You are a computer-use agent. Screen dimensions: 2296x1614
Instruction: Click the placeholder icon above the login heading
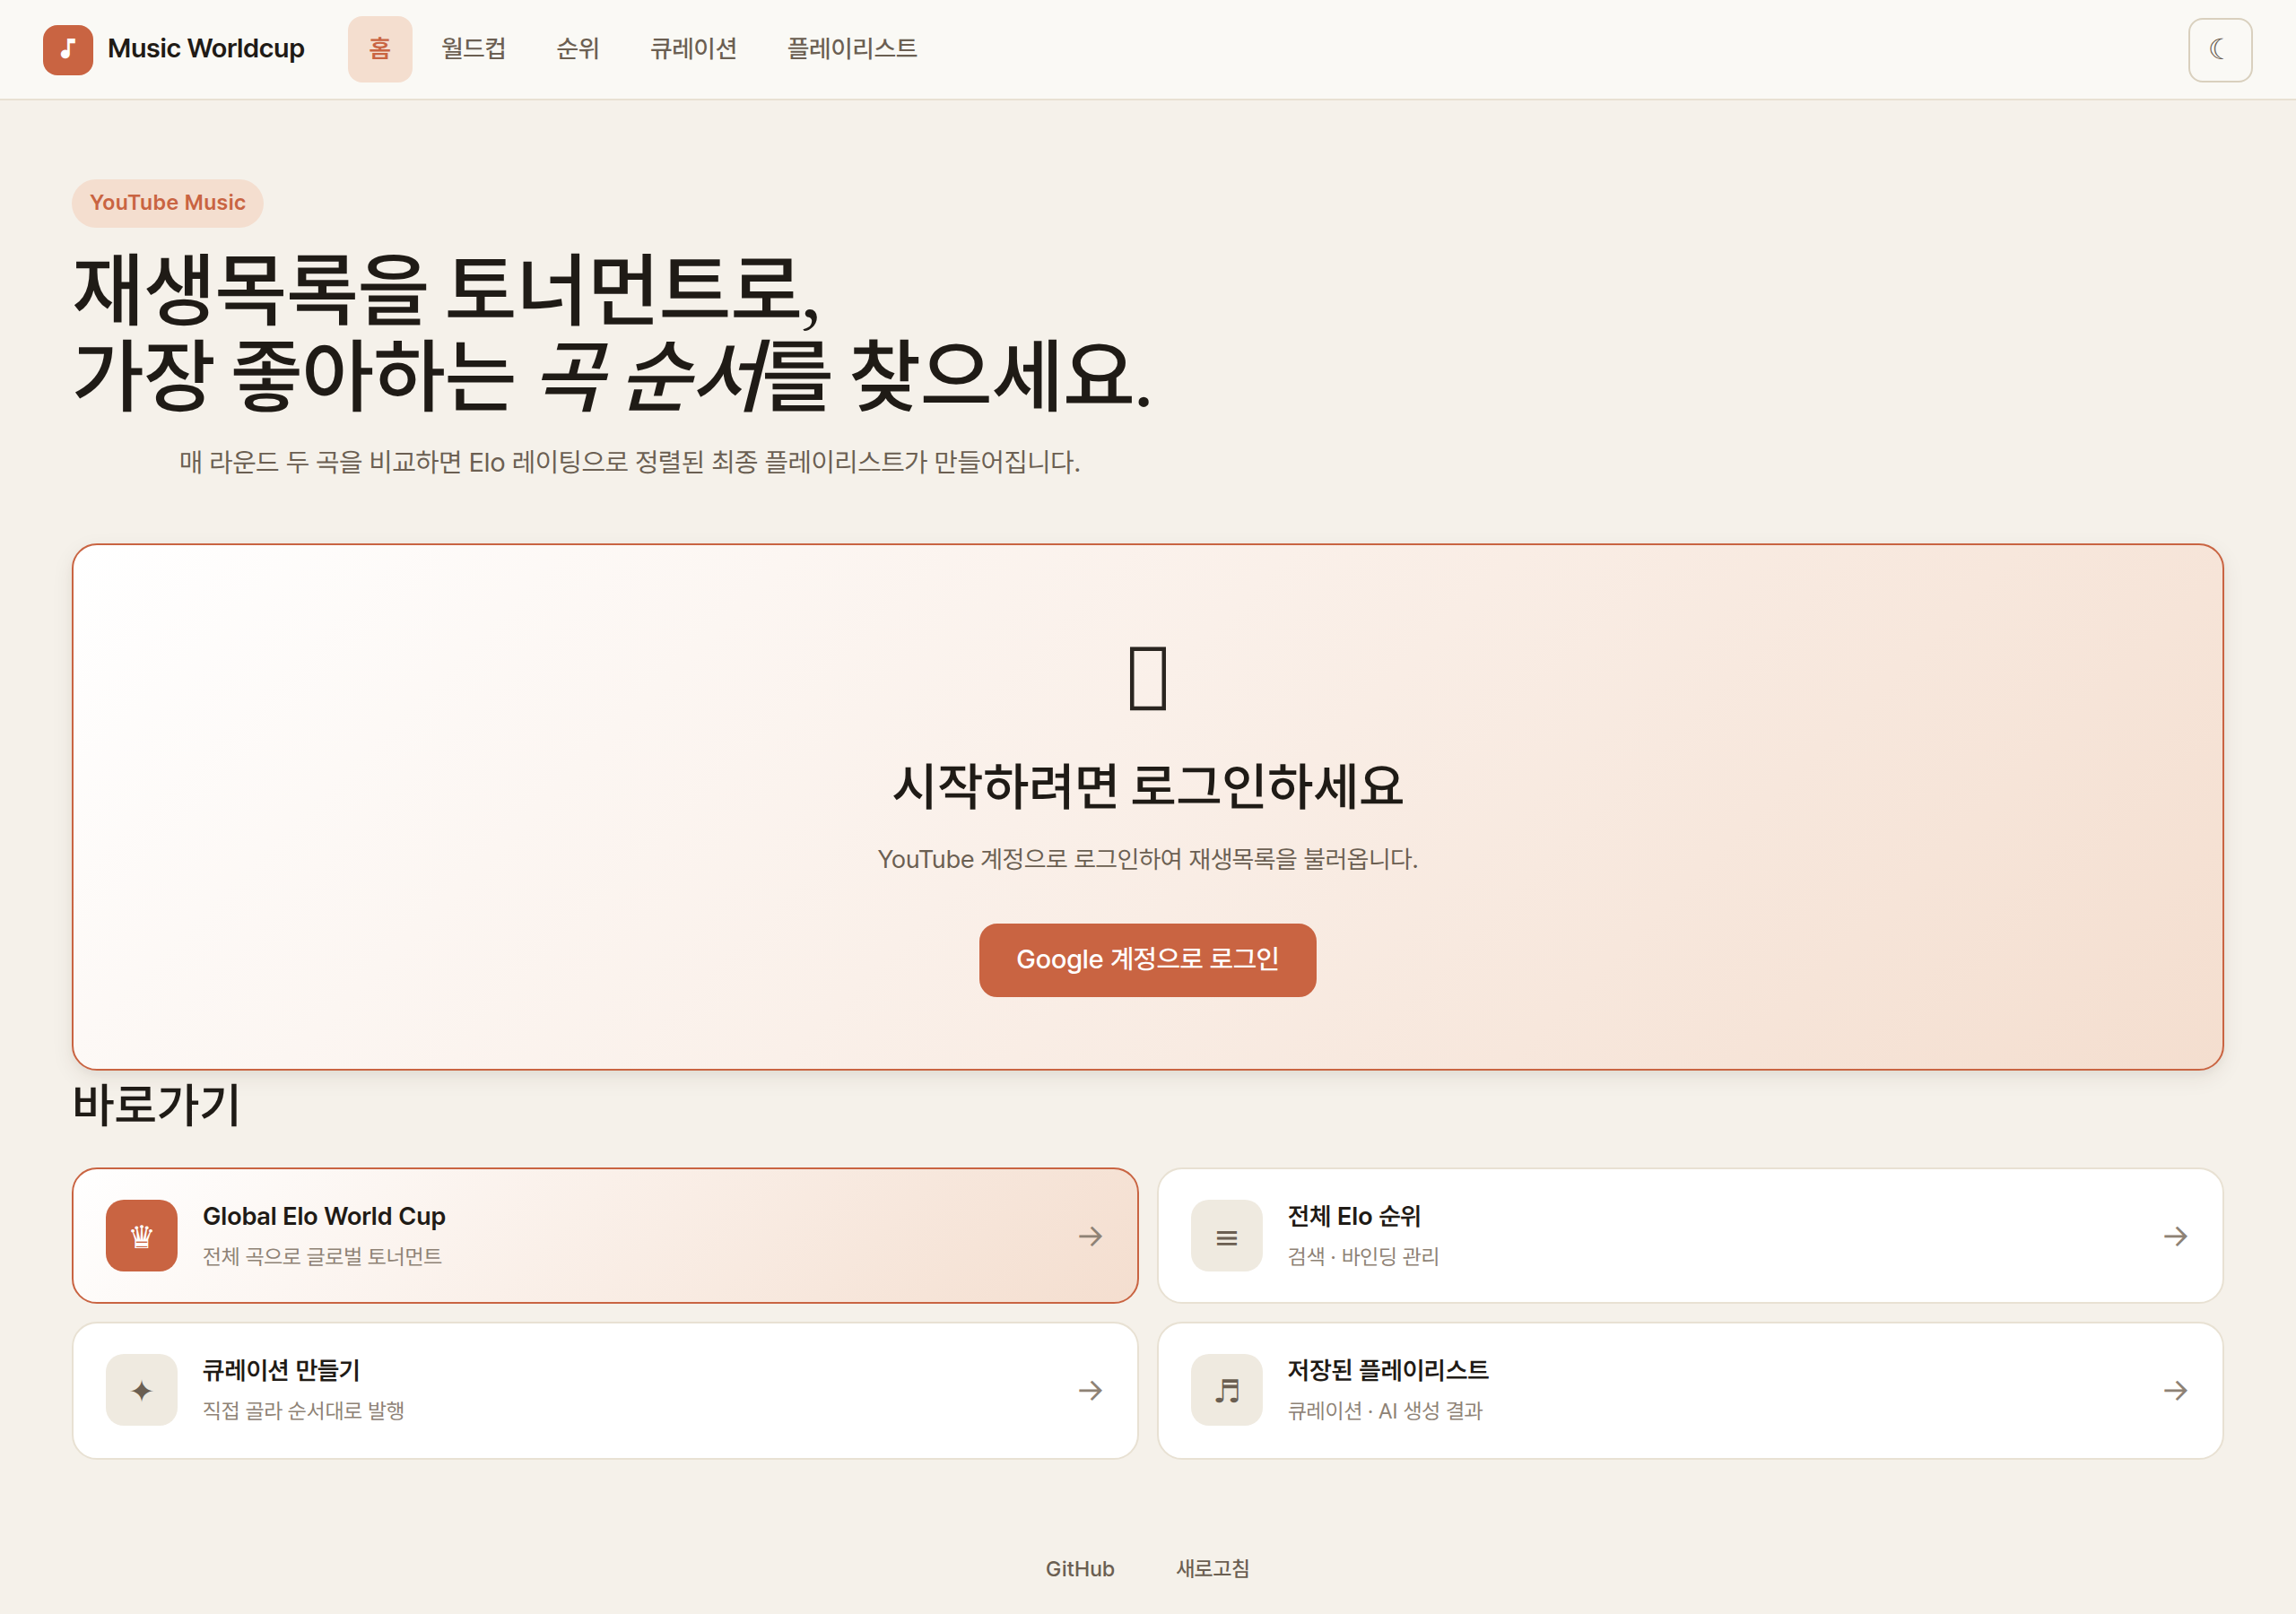pos(1147,677)
